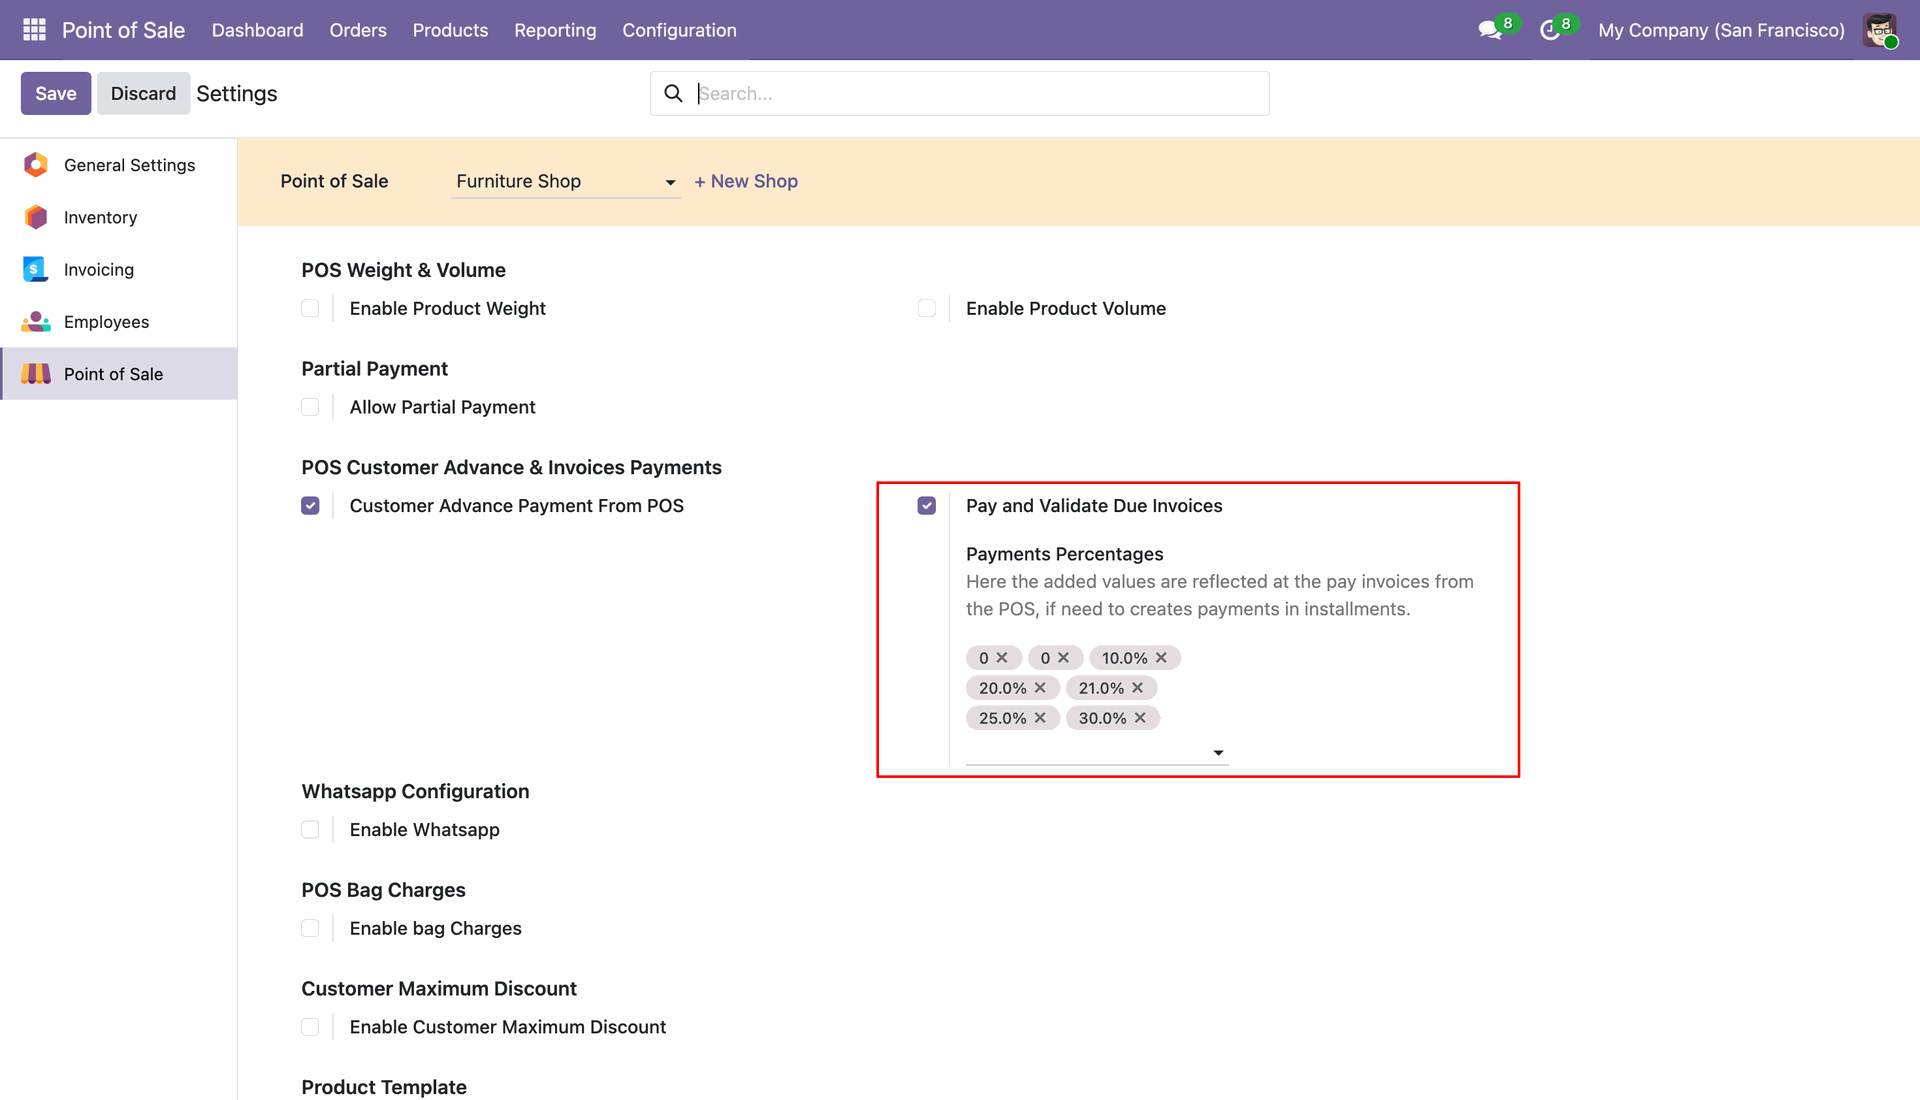Enable Product Weight checkbox

(x=310, y=308)
